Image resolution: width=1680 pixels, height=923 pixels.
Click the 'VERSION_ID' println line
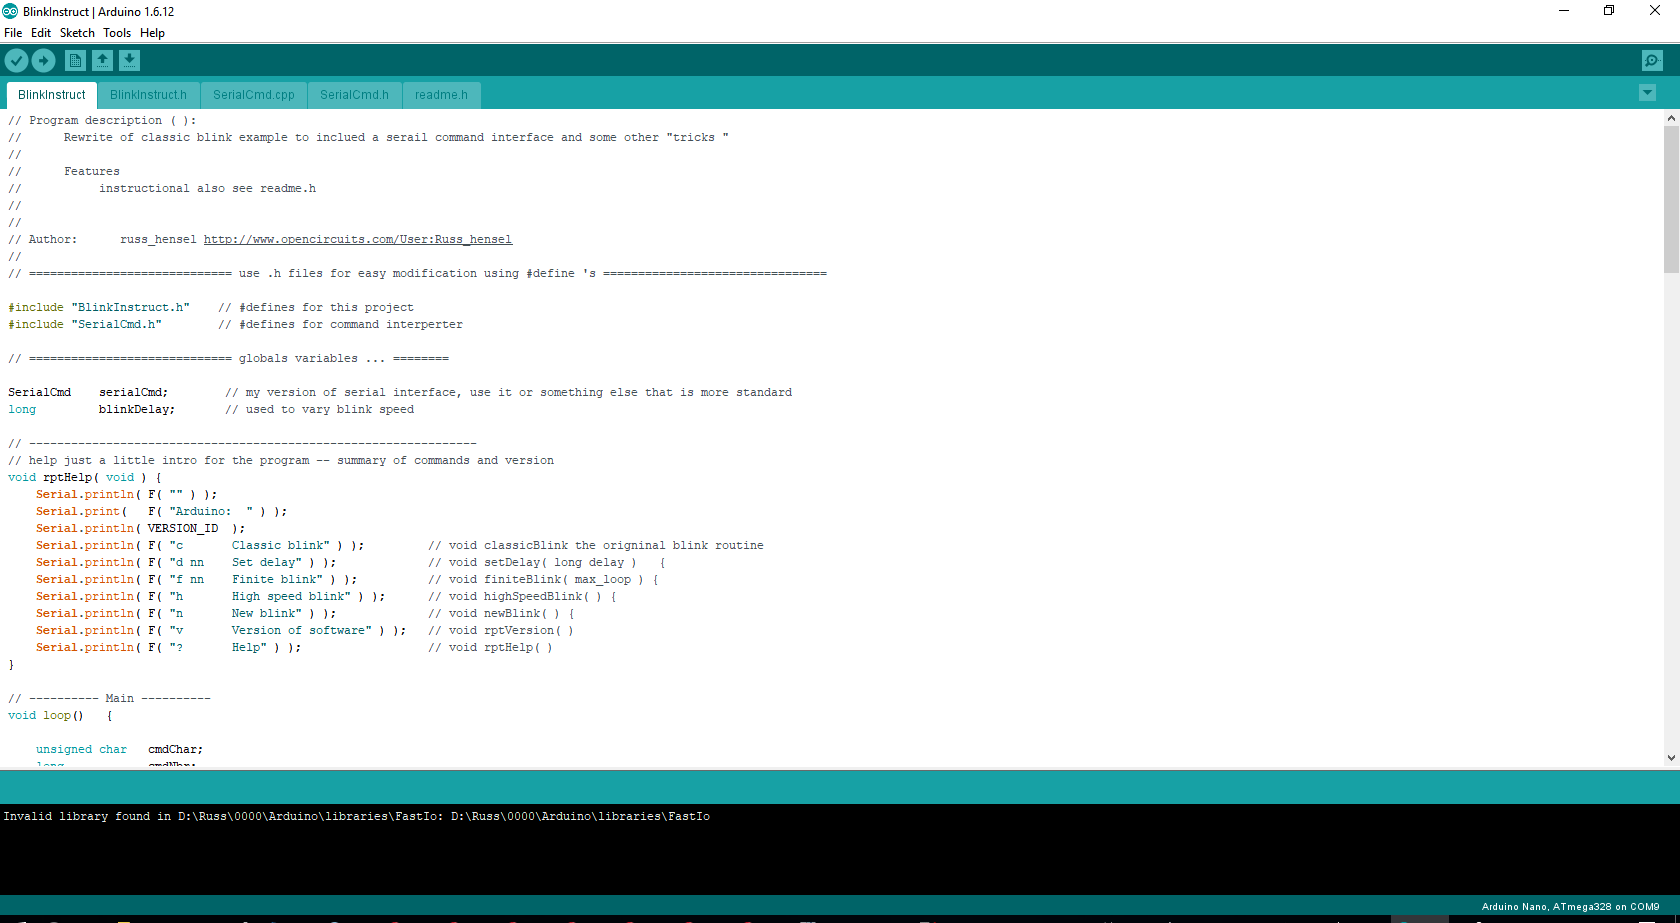pyautogui.click(x=140, y=529)
